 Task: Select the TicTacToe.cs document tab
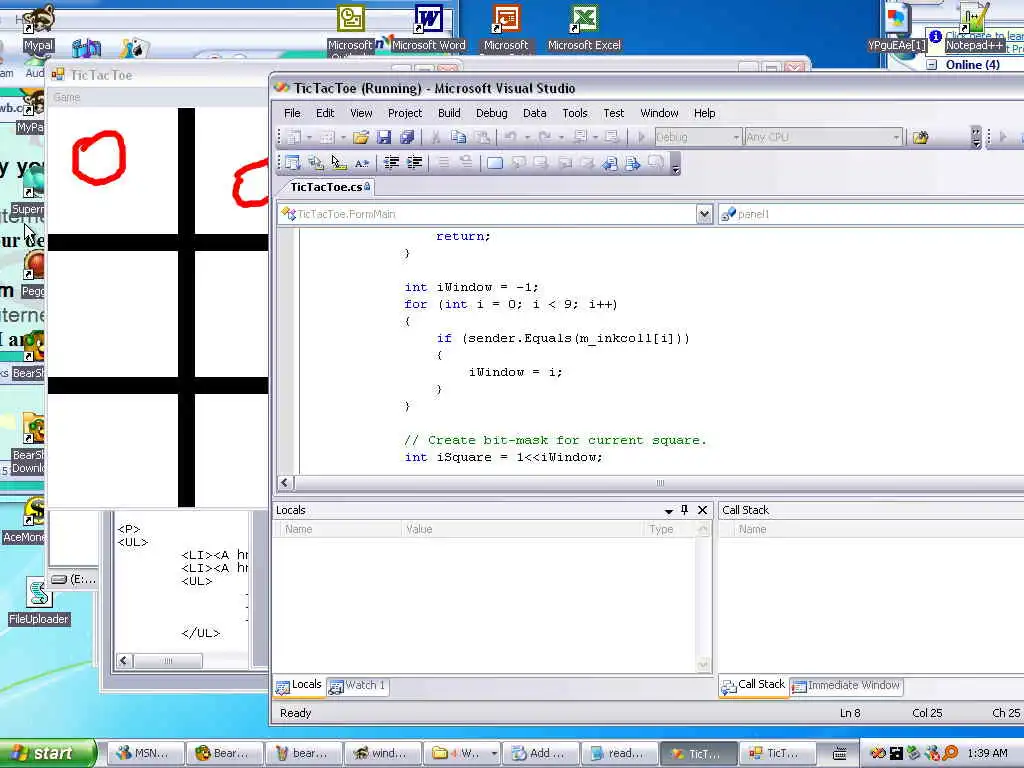(x=328, y=187)
